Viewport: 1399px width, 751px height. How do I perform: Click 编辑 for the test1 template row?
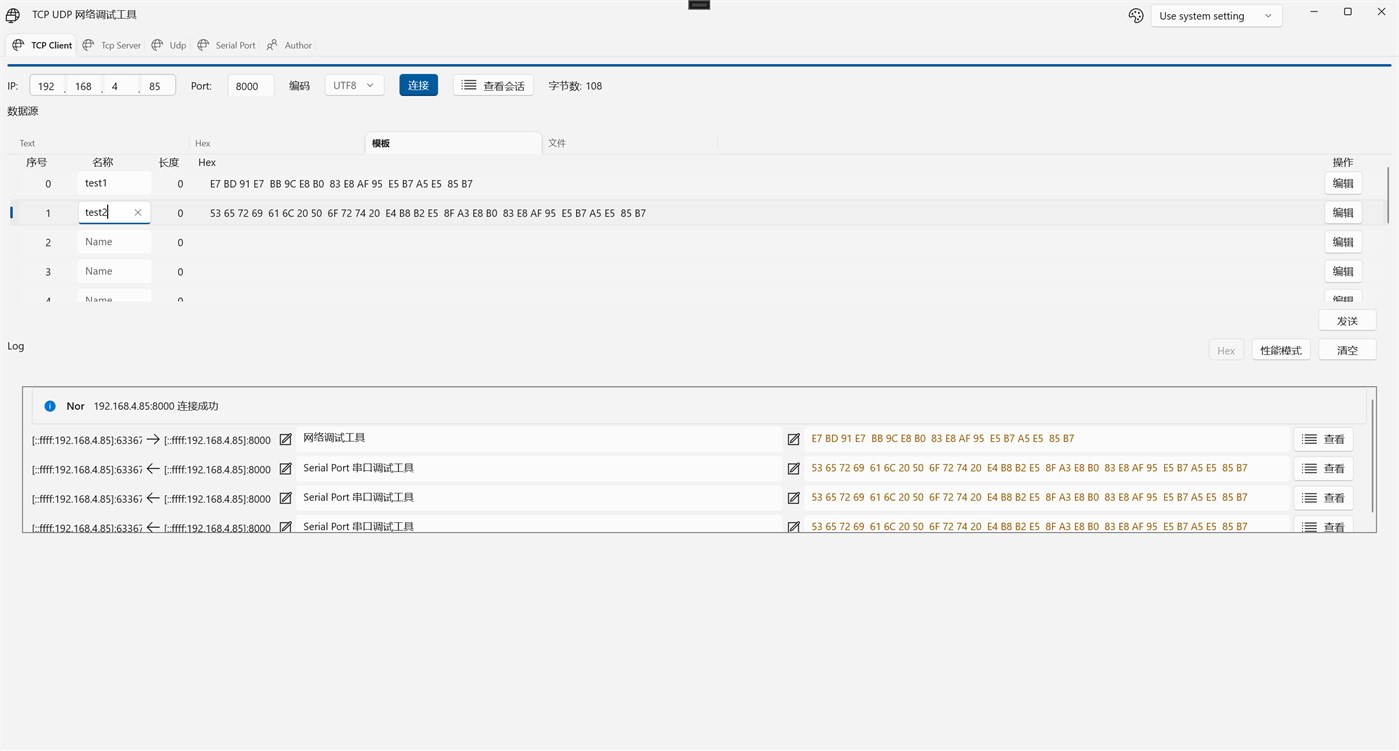tap(1343, 184)
